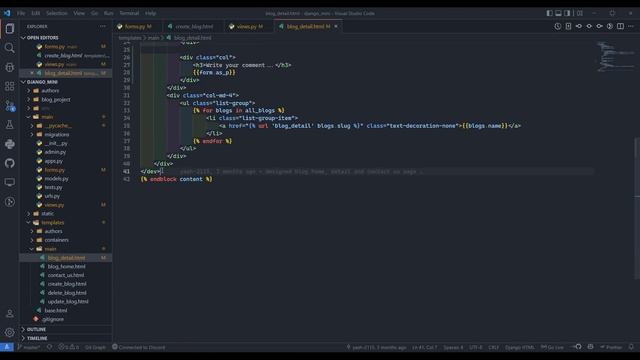Click the notifications bell in status bar
This screenshot has height=360, width=640.
[631, 347]
